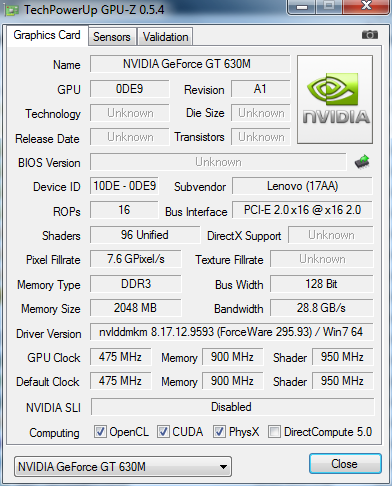392x486 pixels.
Task: Open the Validation tab
Action: (x=165, y=37)
